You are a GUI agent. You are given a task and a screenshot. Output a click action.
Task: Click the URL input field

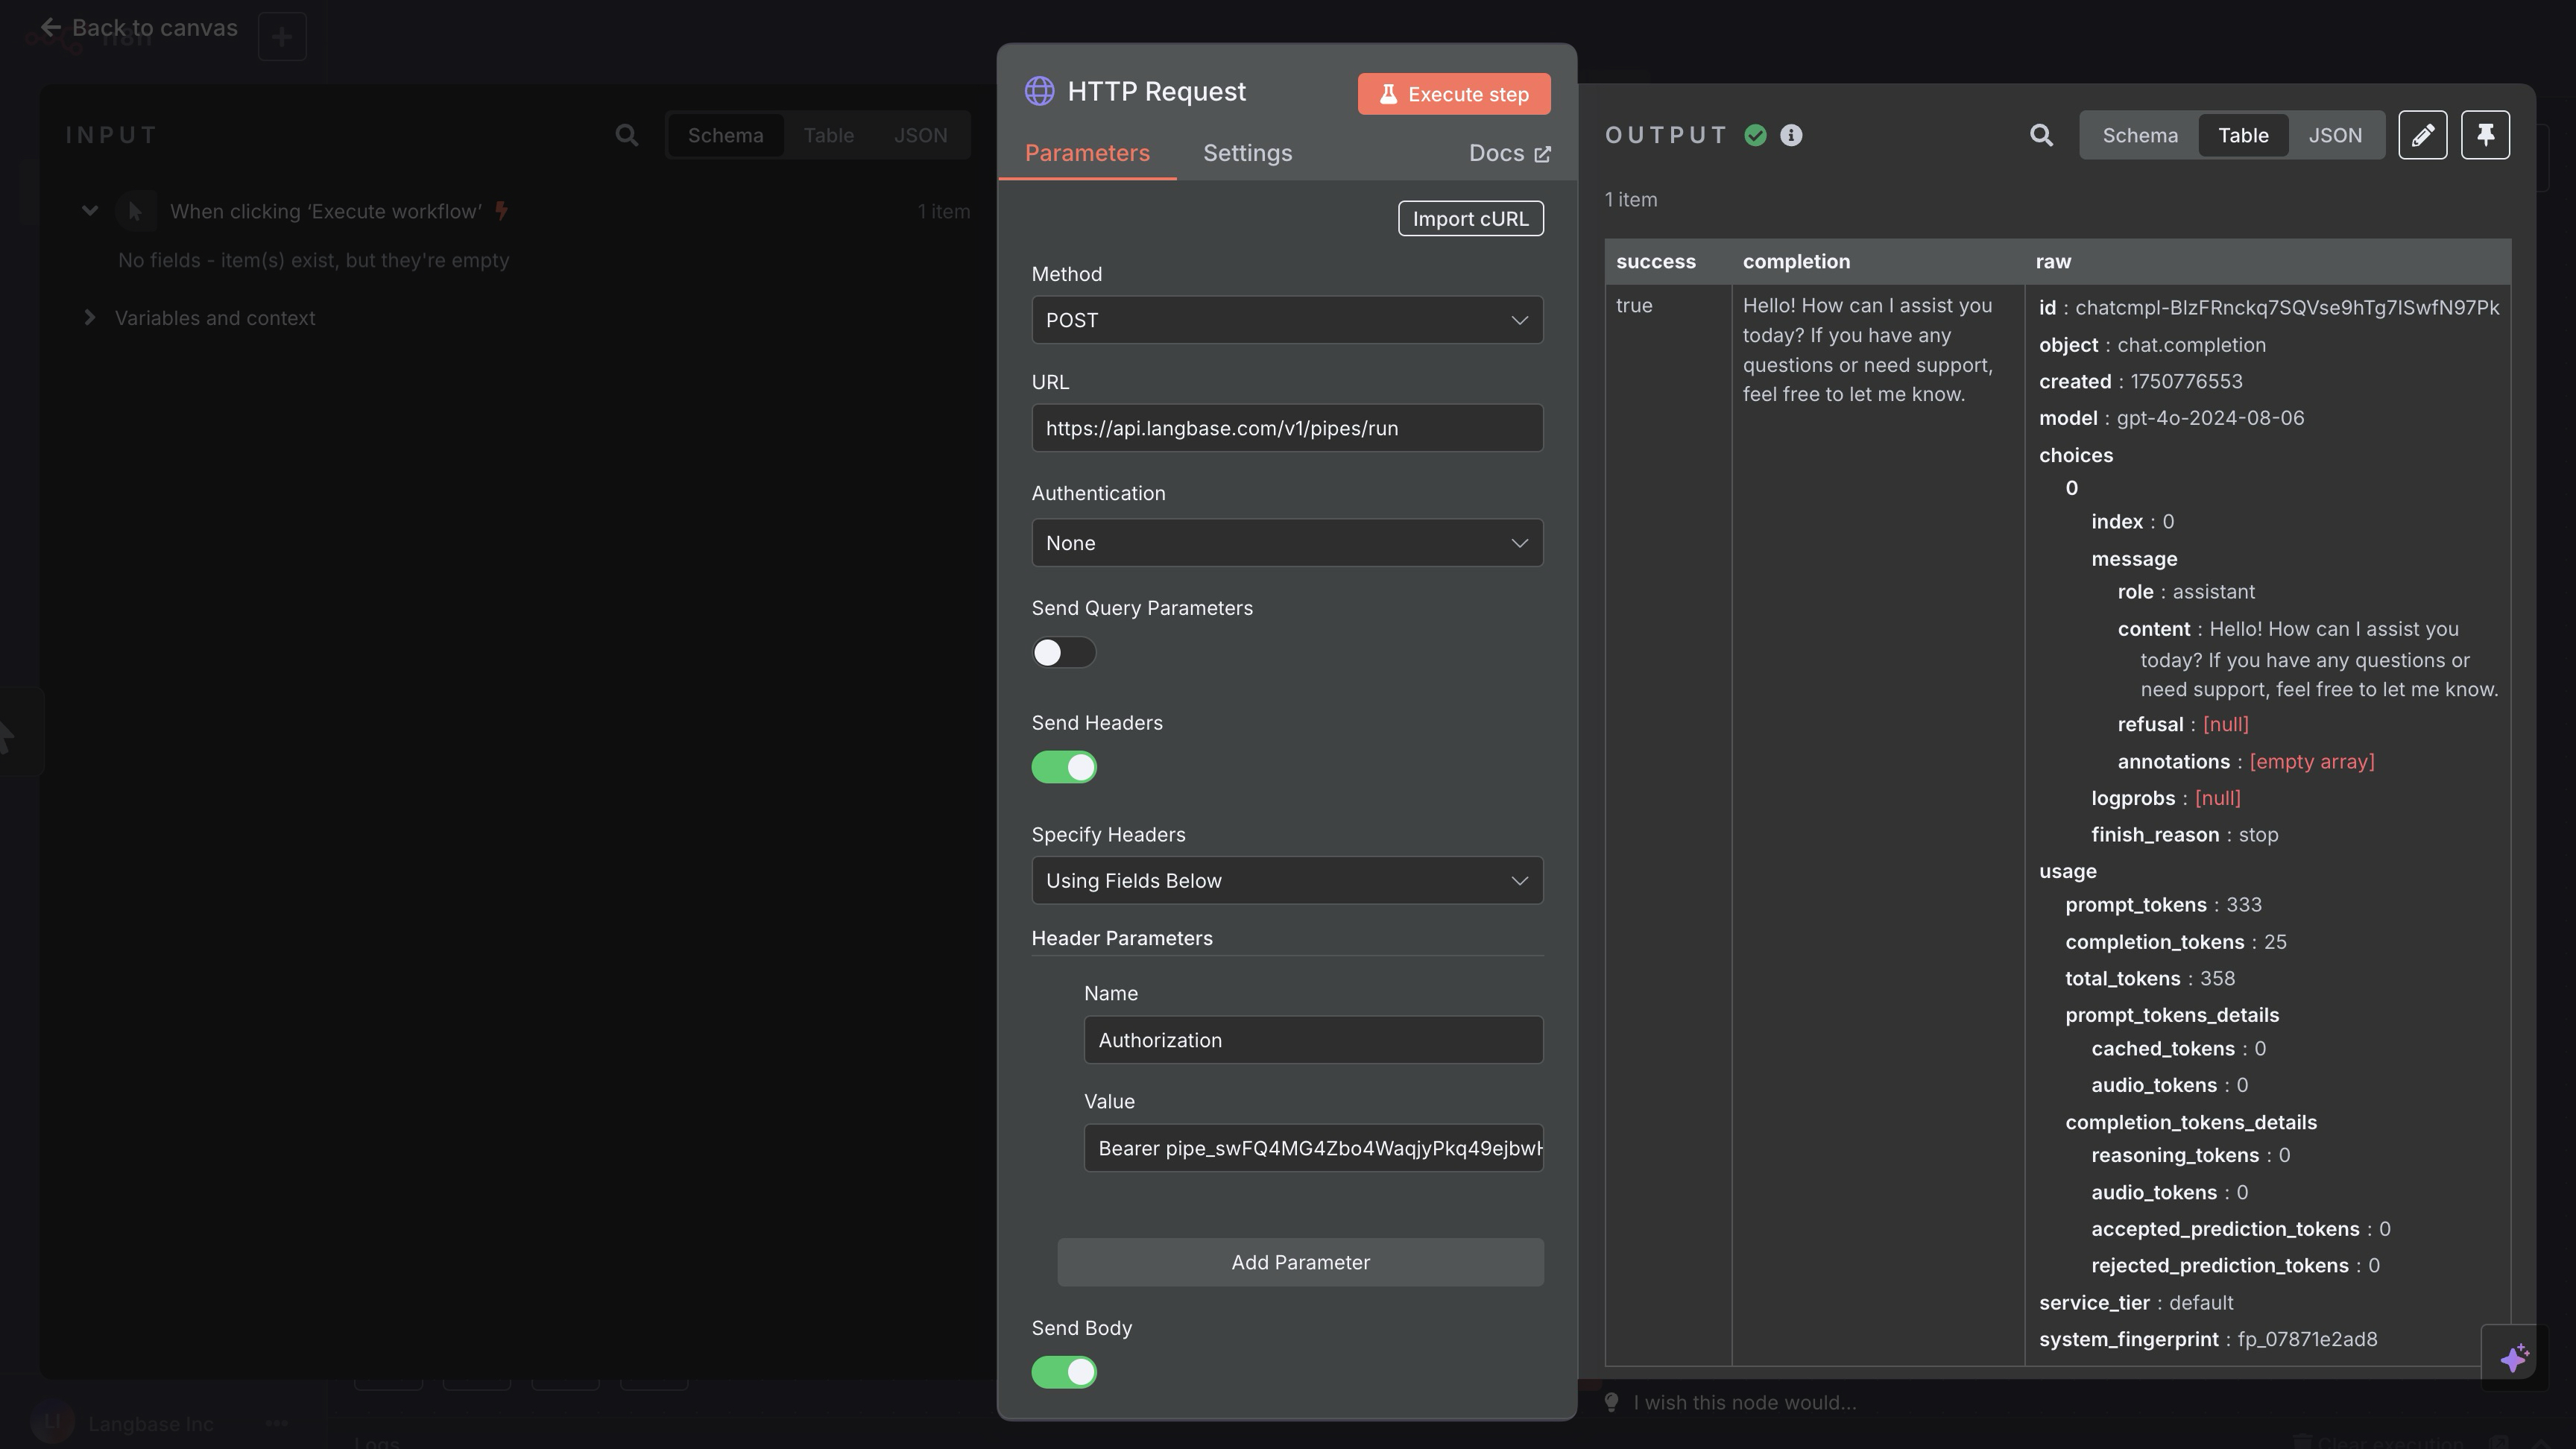coord(1287,428)
